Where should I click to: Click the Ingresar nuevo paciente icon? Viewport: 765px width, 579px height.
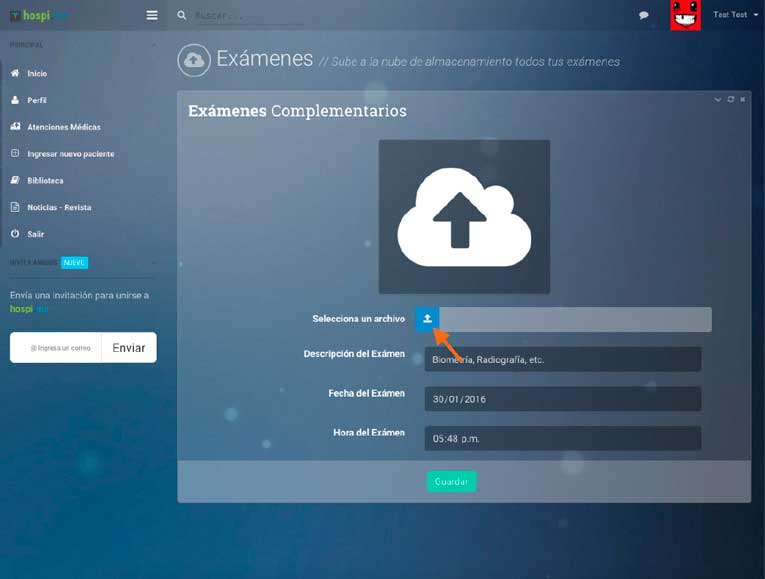(x=15, y=154)
